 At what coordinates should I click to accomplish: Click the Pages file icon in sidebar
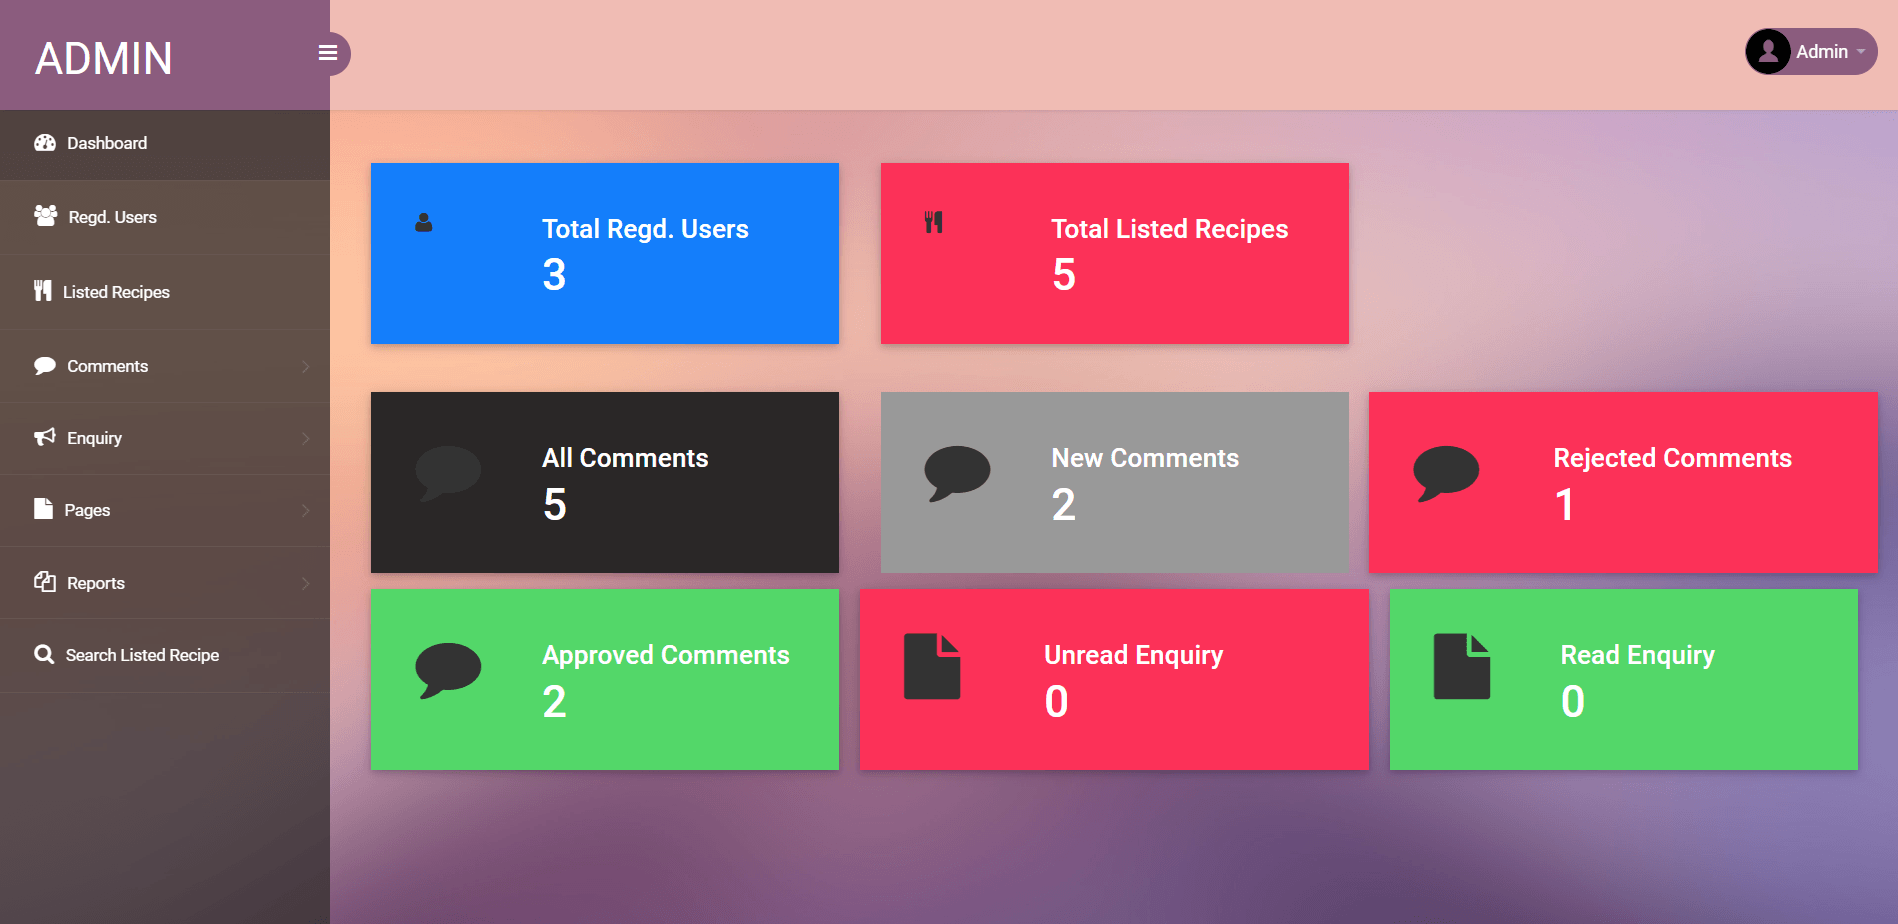[43, 509]
